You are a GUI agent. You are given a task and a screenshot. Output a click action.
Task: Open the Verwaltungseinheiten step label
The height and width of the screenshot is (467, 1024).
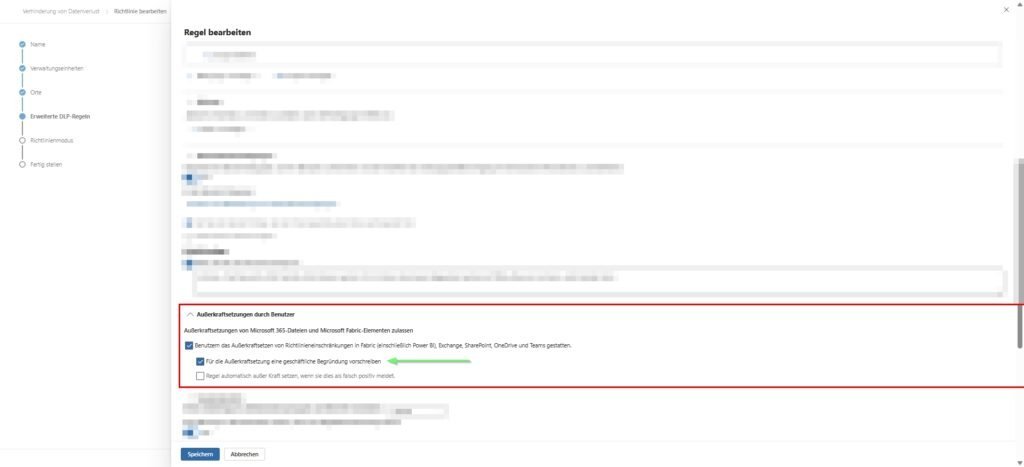point(57,69)
